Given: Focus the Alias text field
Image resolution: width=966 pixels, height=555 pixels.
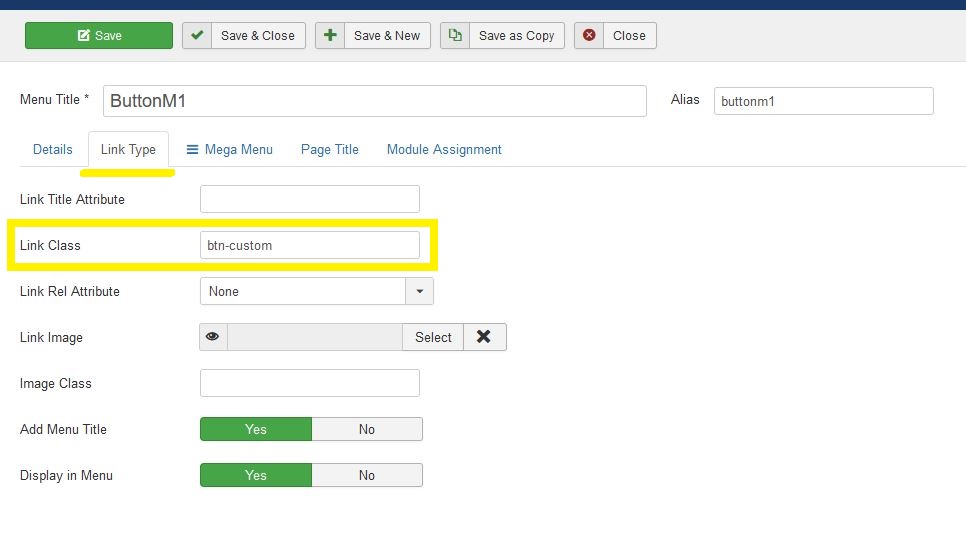Looking at the screenshot, I should (x=823, y=101).
